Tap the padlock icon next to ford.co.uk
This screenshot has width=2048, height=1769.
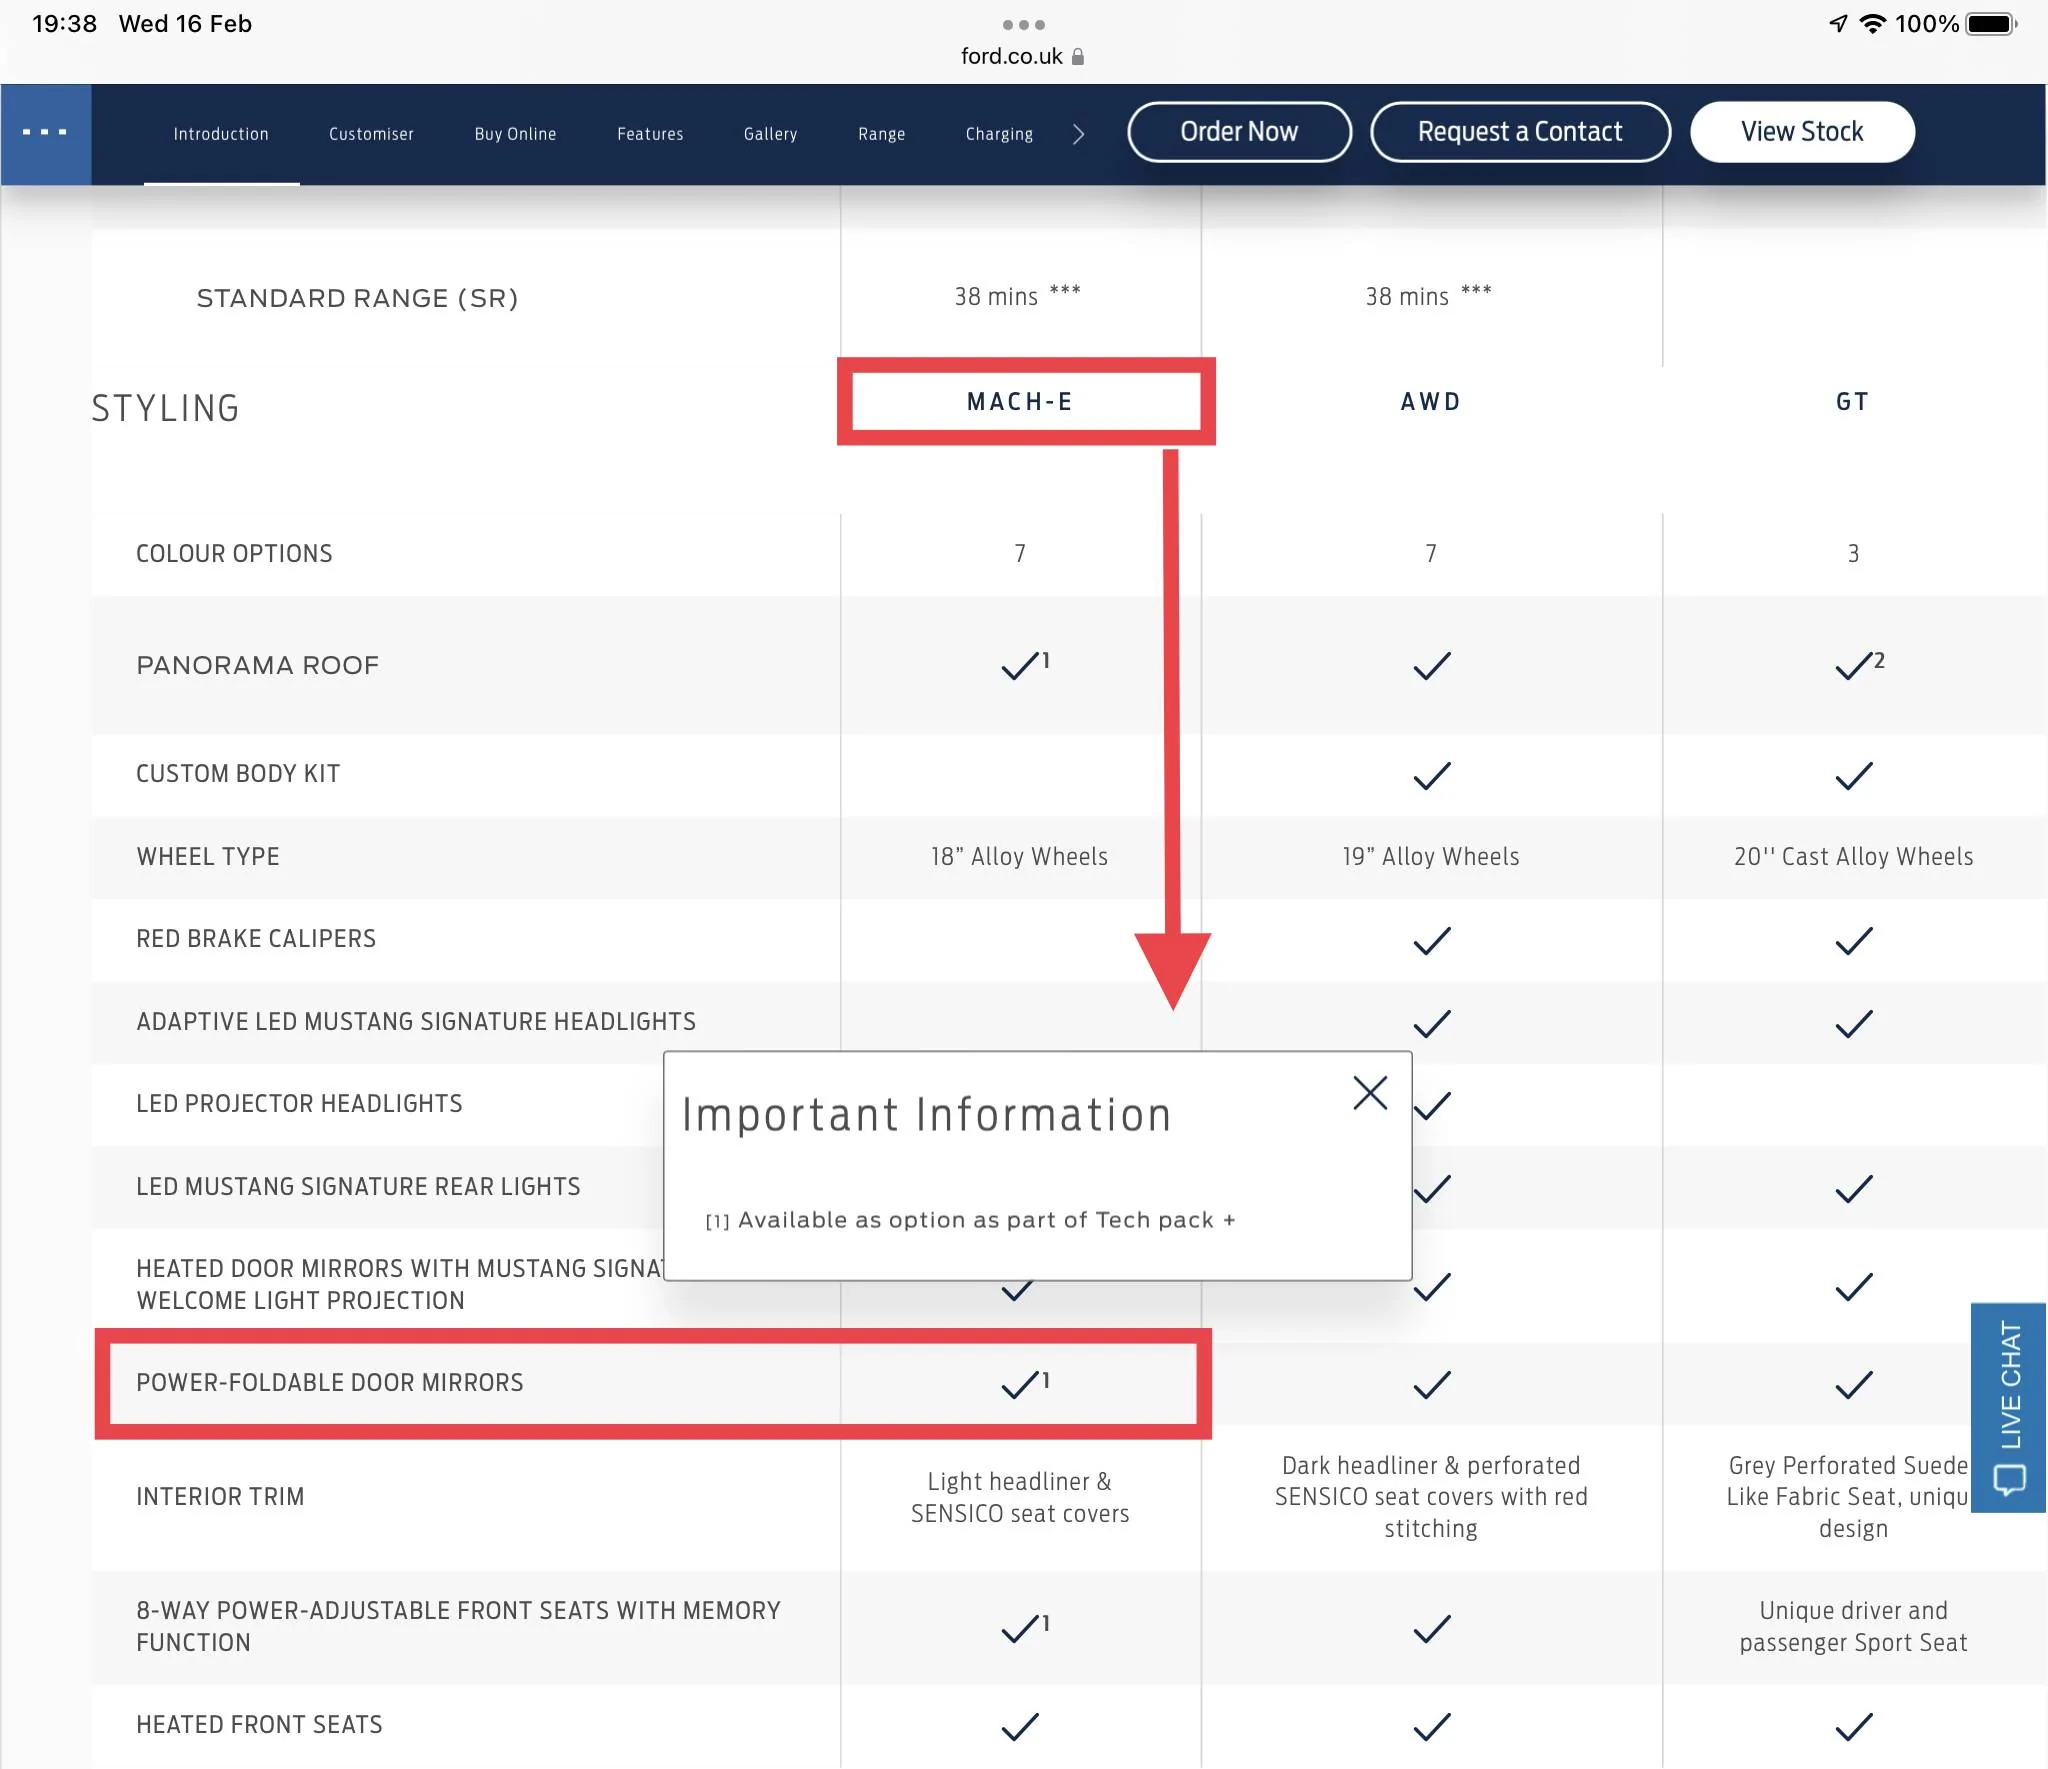[1077, 56]
